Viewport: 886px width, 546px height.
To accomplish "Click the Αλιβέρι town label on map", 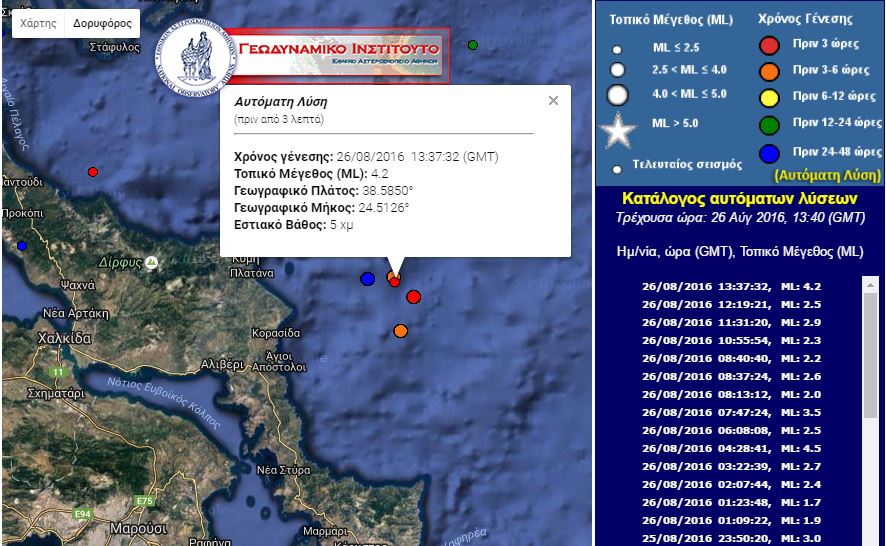I will pos(223,365).
